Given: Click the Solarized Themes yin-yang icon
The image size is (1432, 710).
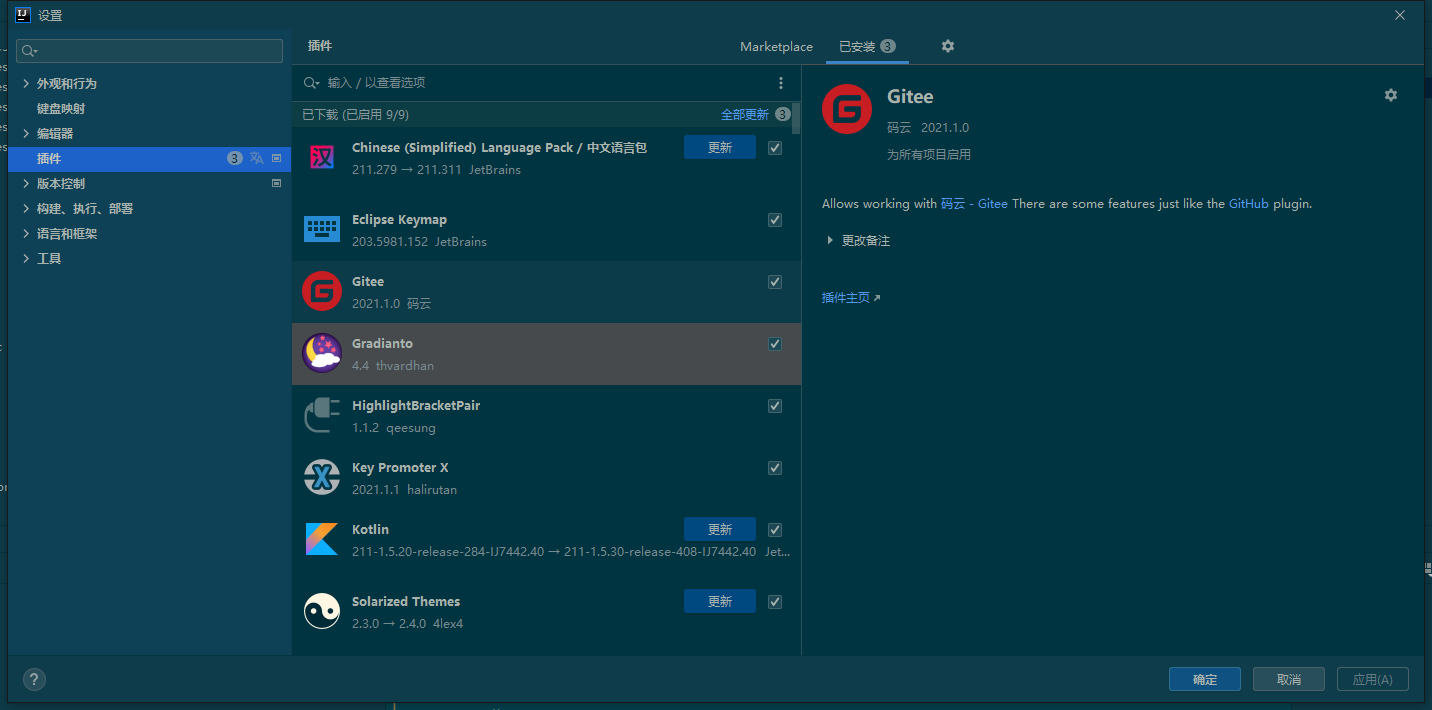Looking at the screenshot, I should coord(322,611).
